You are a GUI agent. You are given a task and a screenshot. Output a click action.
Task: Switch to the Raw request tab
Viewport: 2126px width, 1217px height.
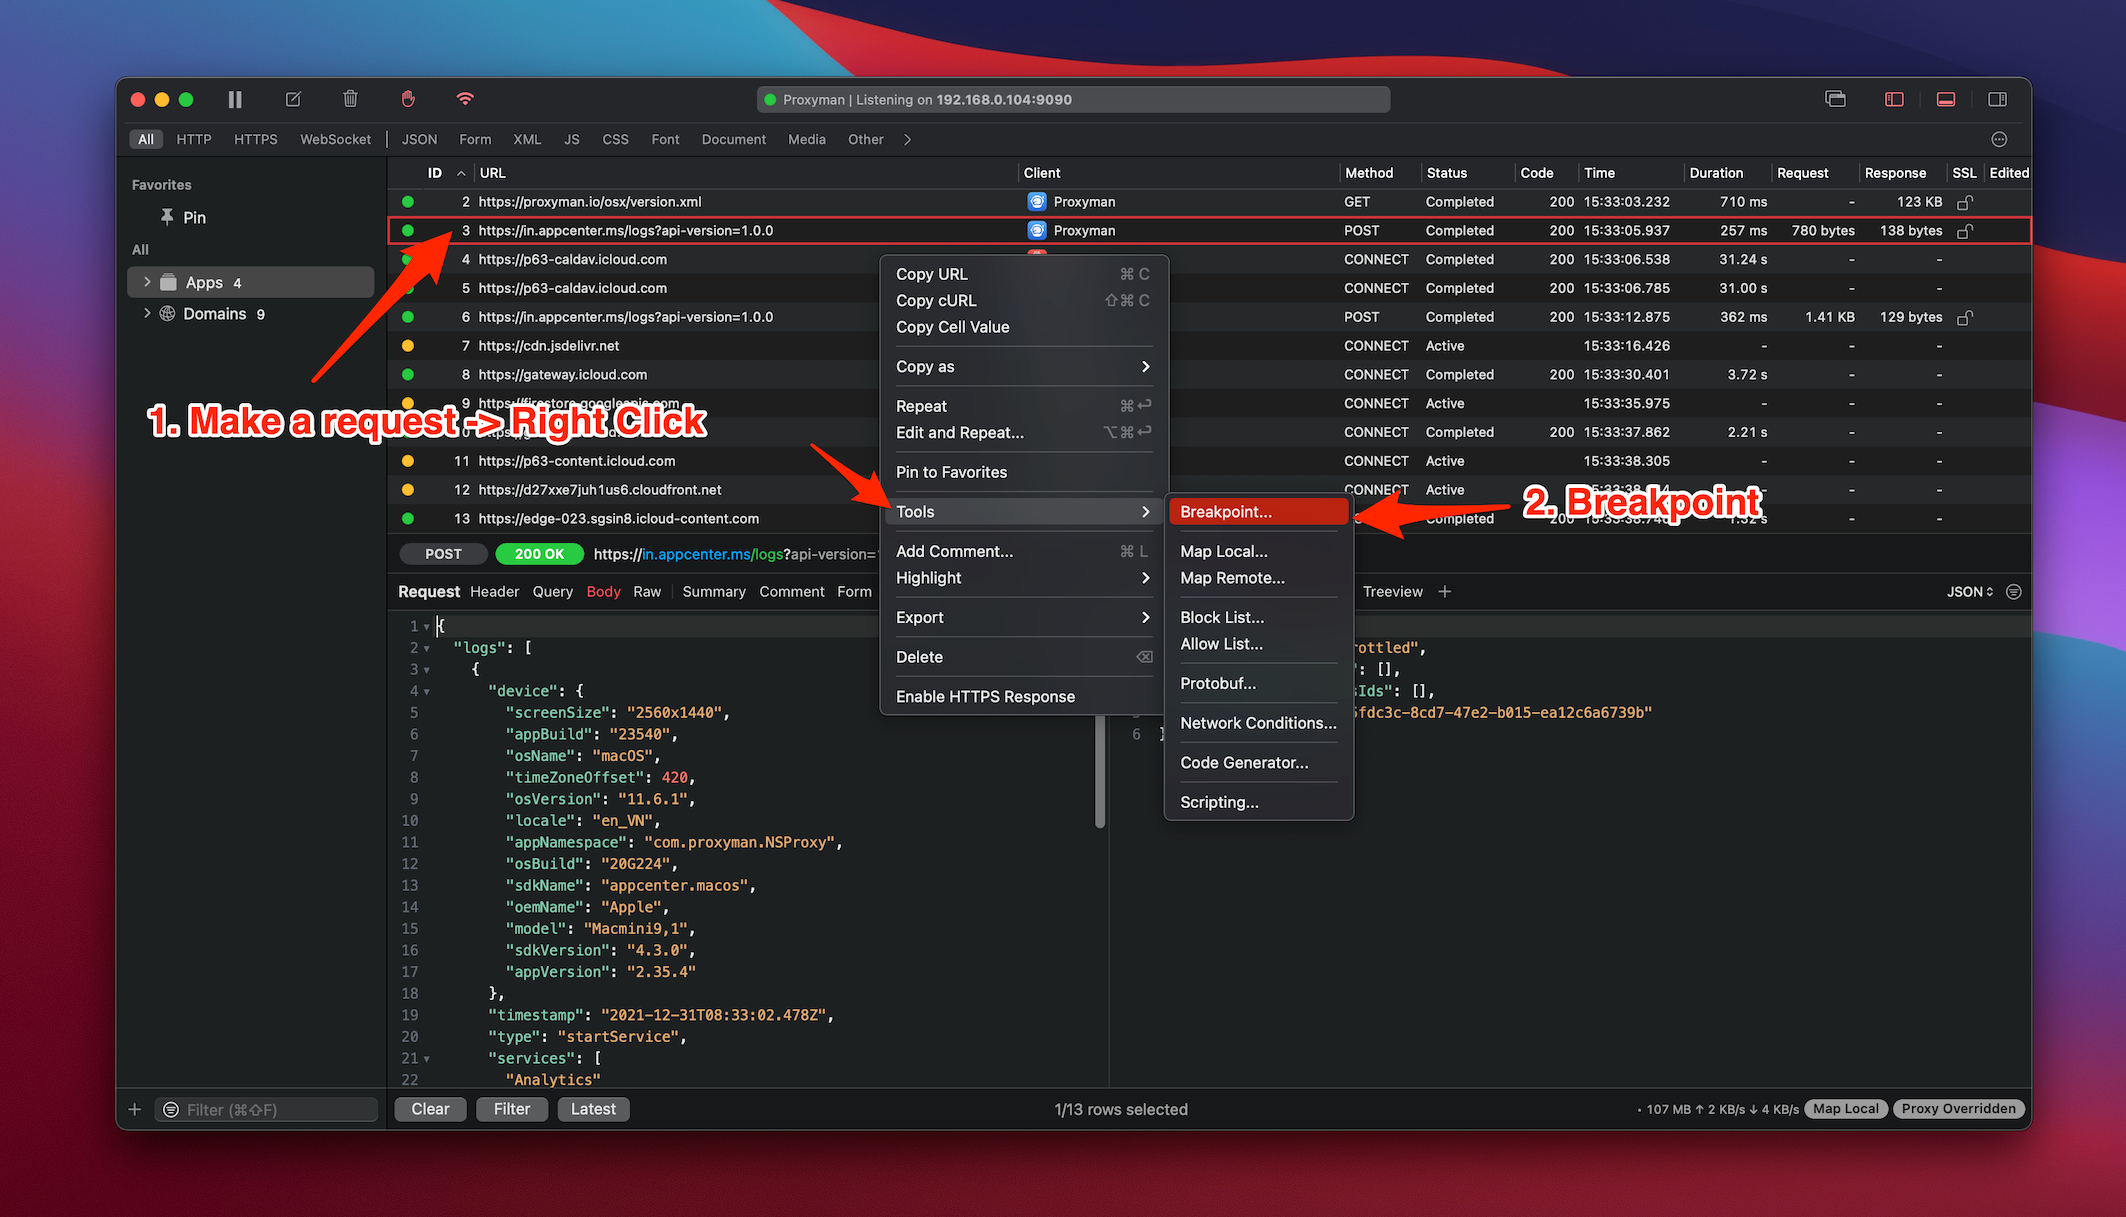(x=647, y=592)
